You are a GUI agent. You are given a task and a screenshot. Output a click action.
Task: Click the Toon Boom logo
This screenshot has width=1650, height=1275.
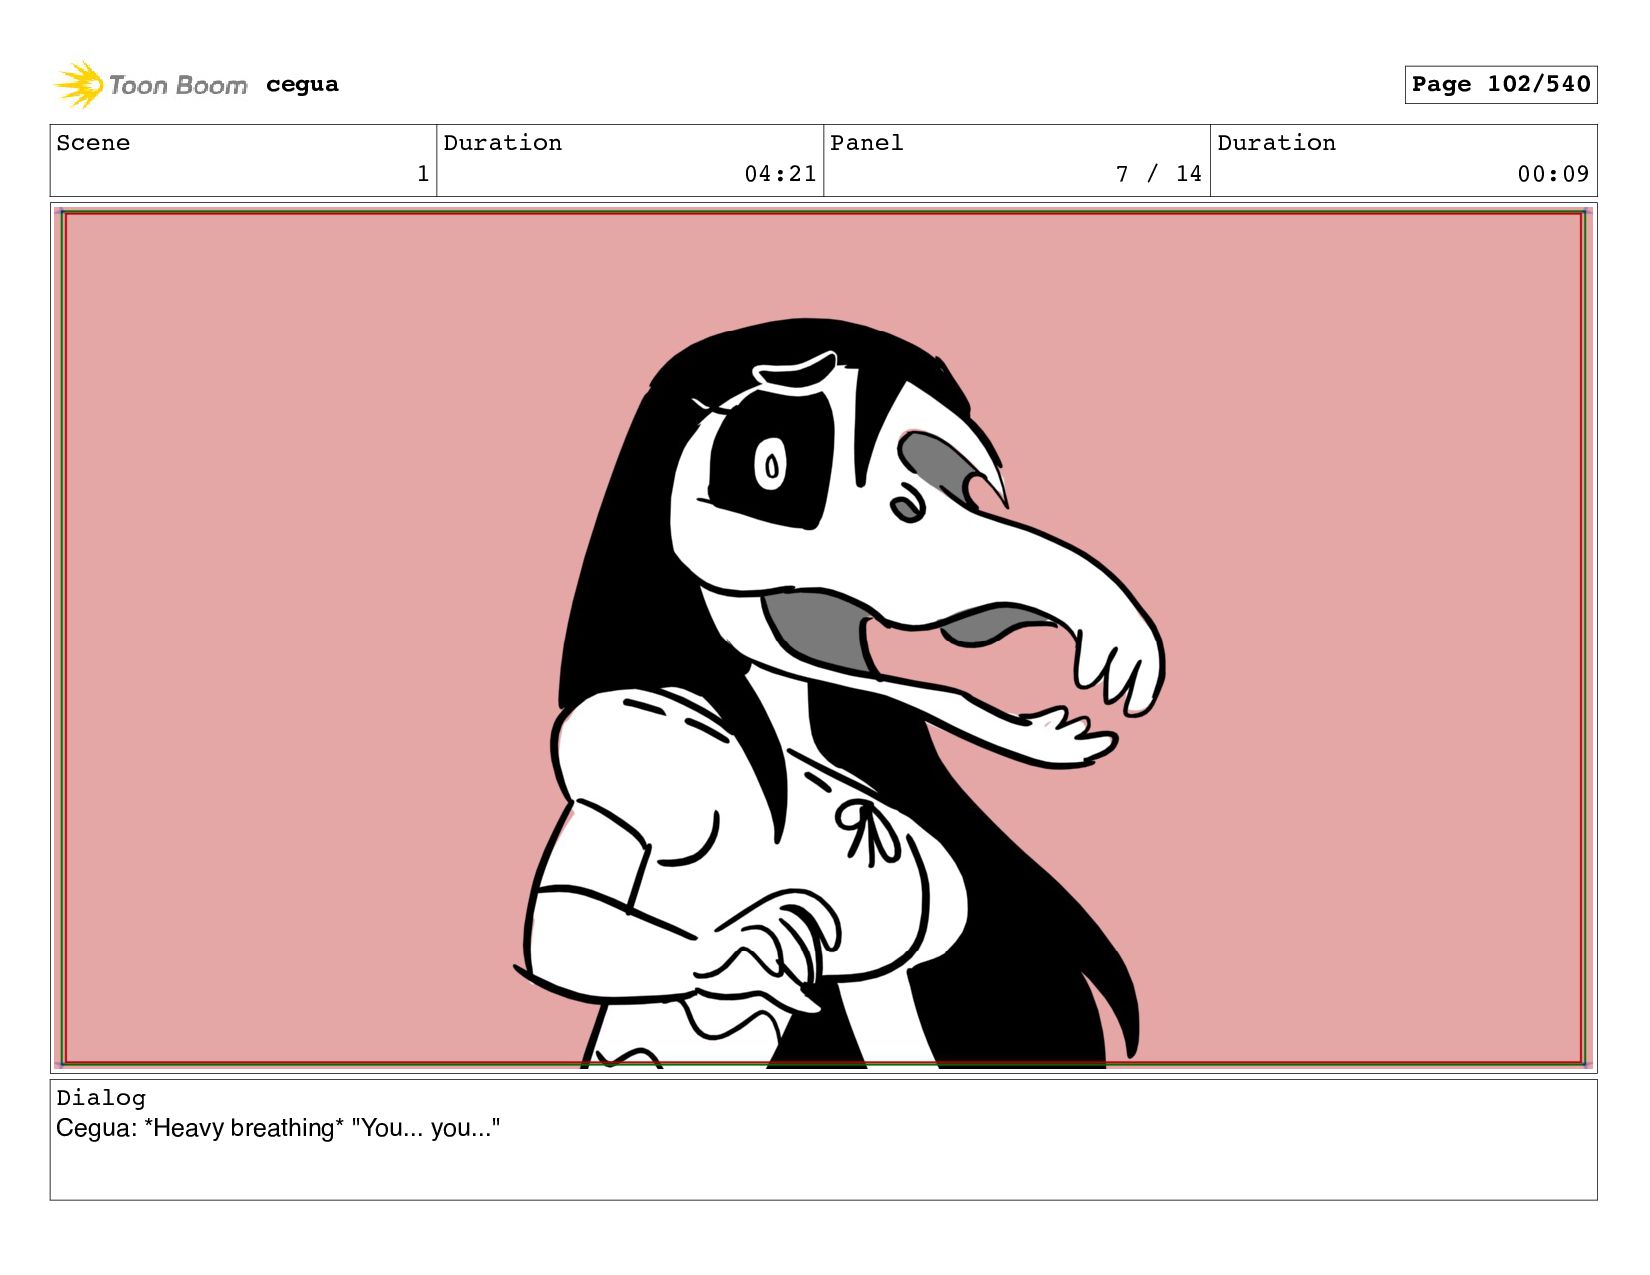tap(150, 85)
